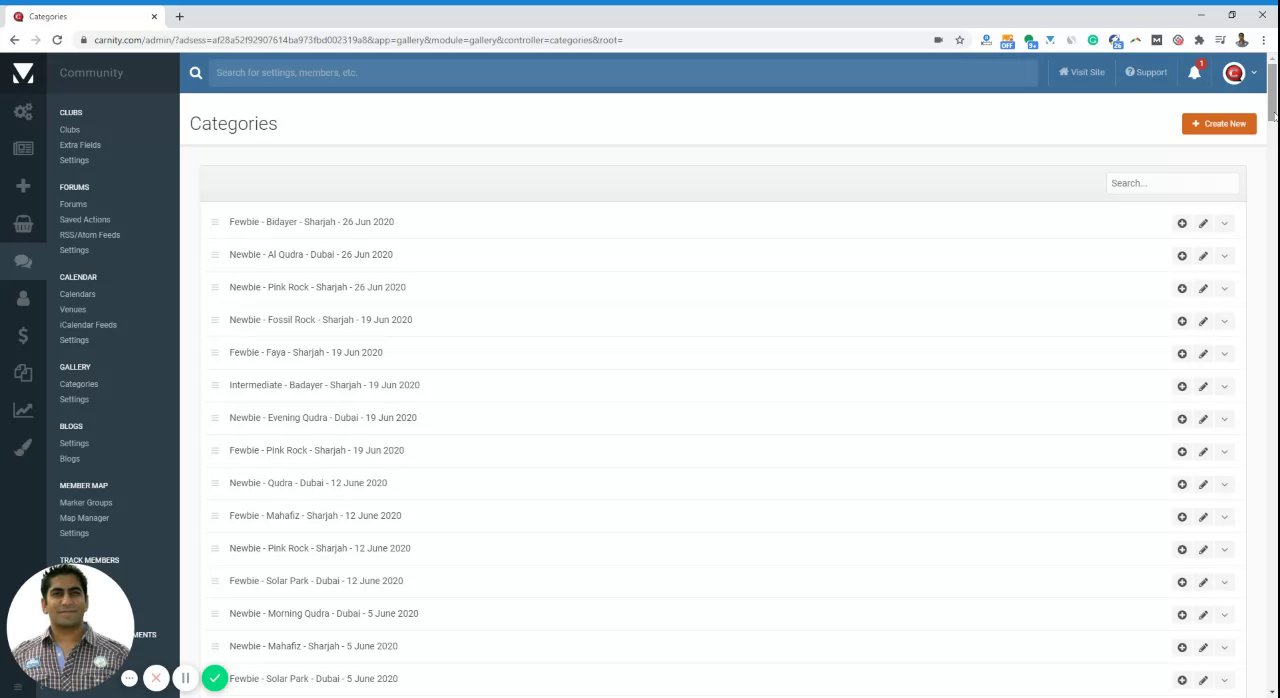Click the Invision Community logo
This screenshot has height=698, width=1280.
click(x=23, y=73)
